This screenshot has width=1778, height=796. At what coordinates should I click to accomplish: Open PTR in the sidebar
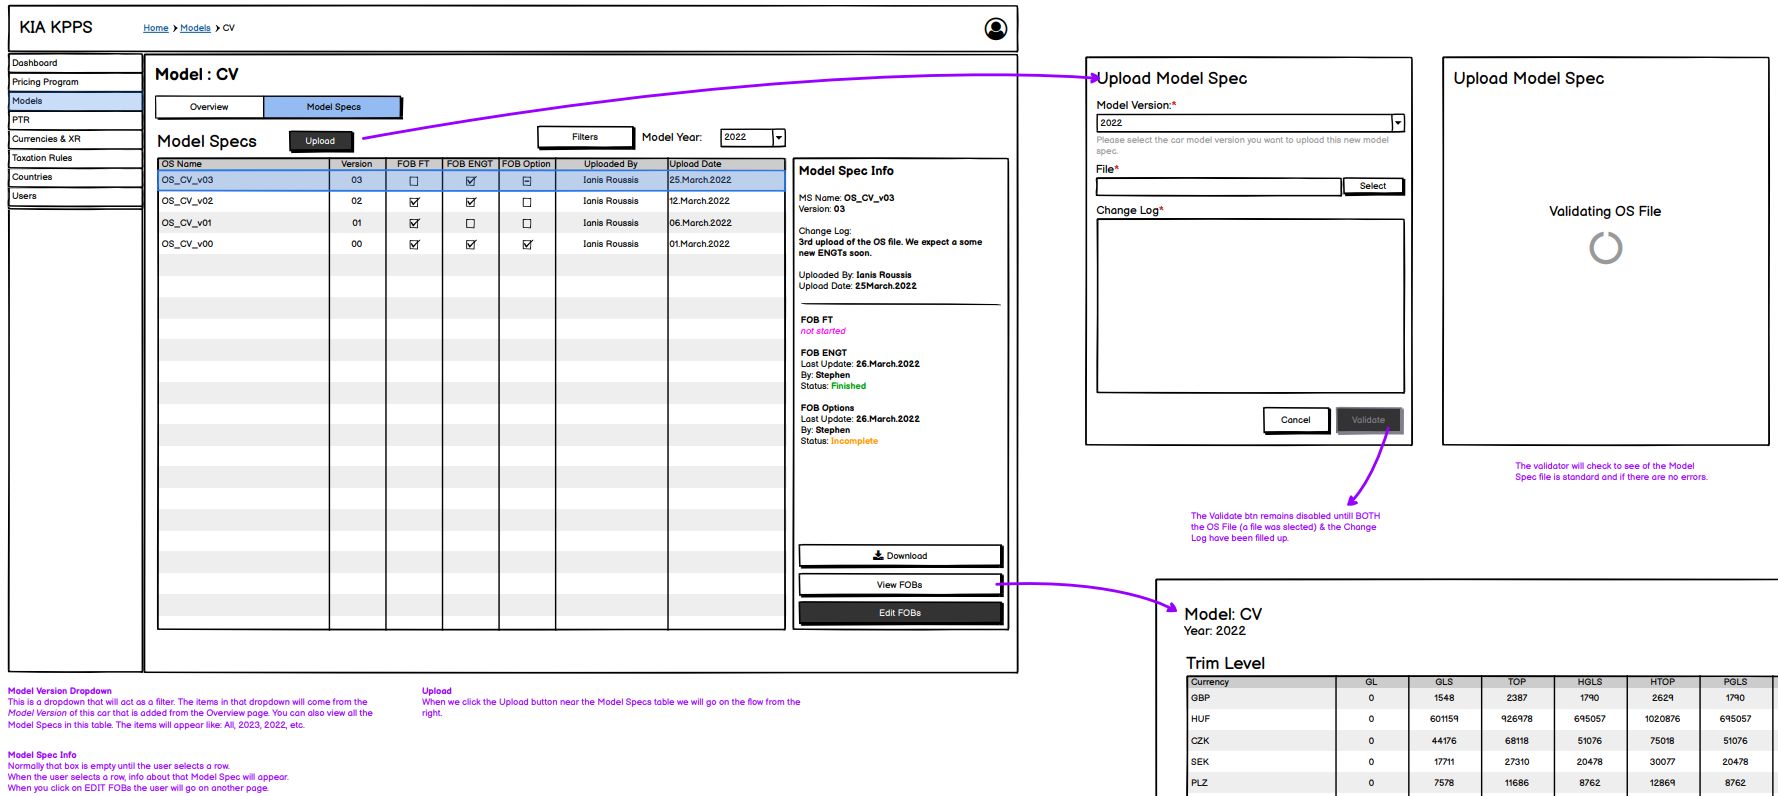pyautogui.click(x=75, y=120)
